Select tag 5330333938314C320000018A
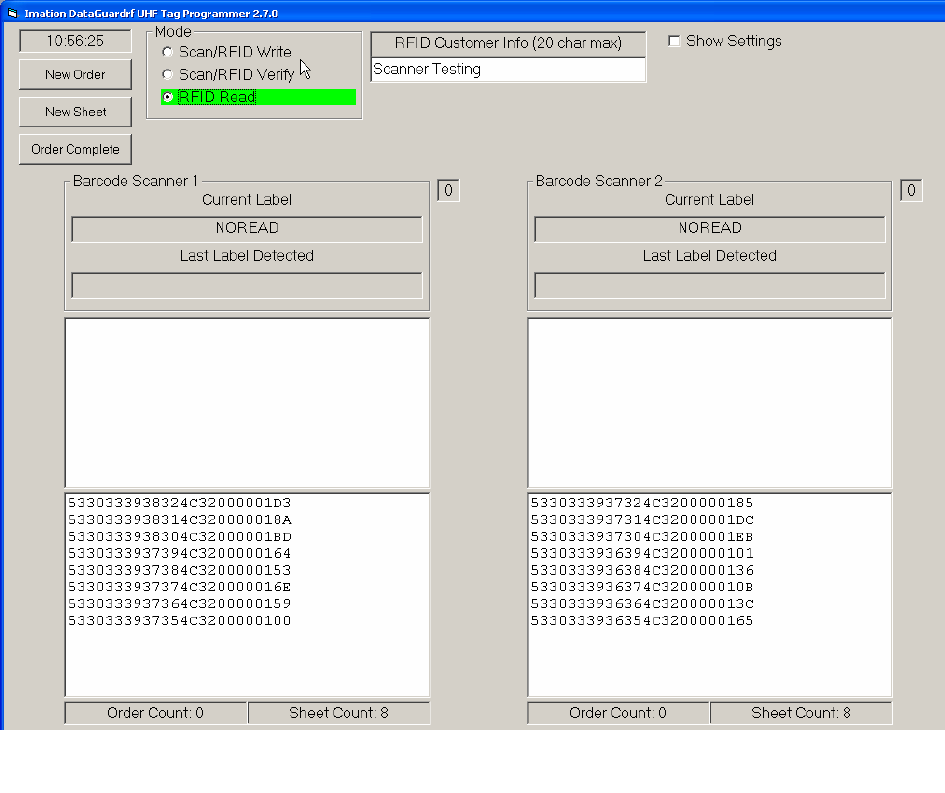Image resolution: width=945 pixels, height=793 pixels. pos(180,519)
